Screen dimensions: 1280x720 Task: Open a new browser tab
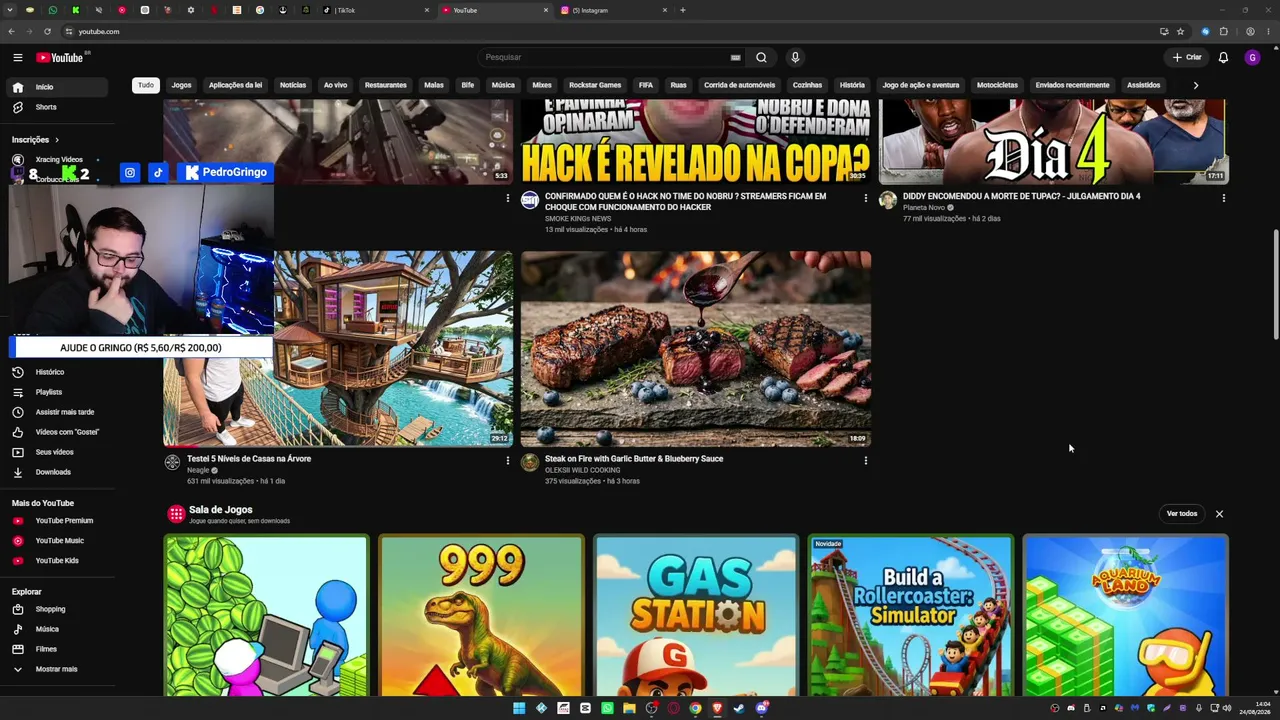683,10
